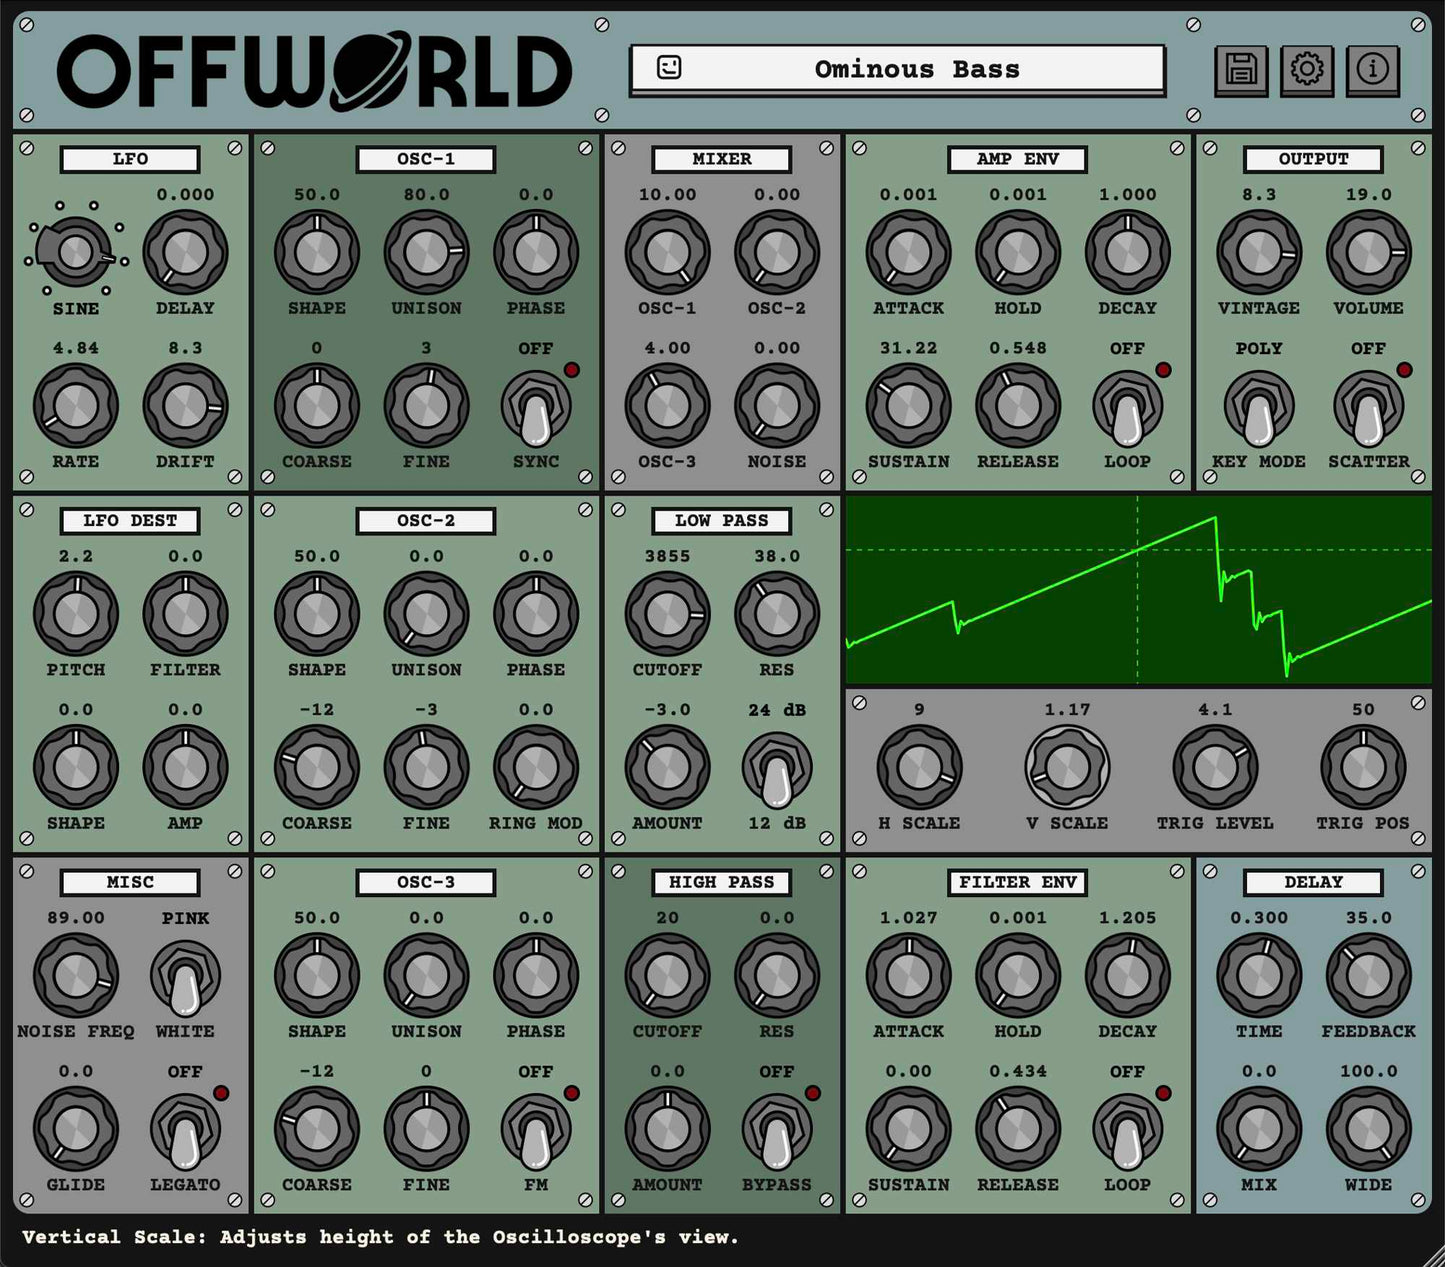
Task: Toggle the OSC-1 SYNC switch
Action: click(x=536, y=408)
